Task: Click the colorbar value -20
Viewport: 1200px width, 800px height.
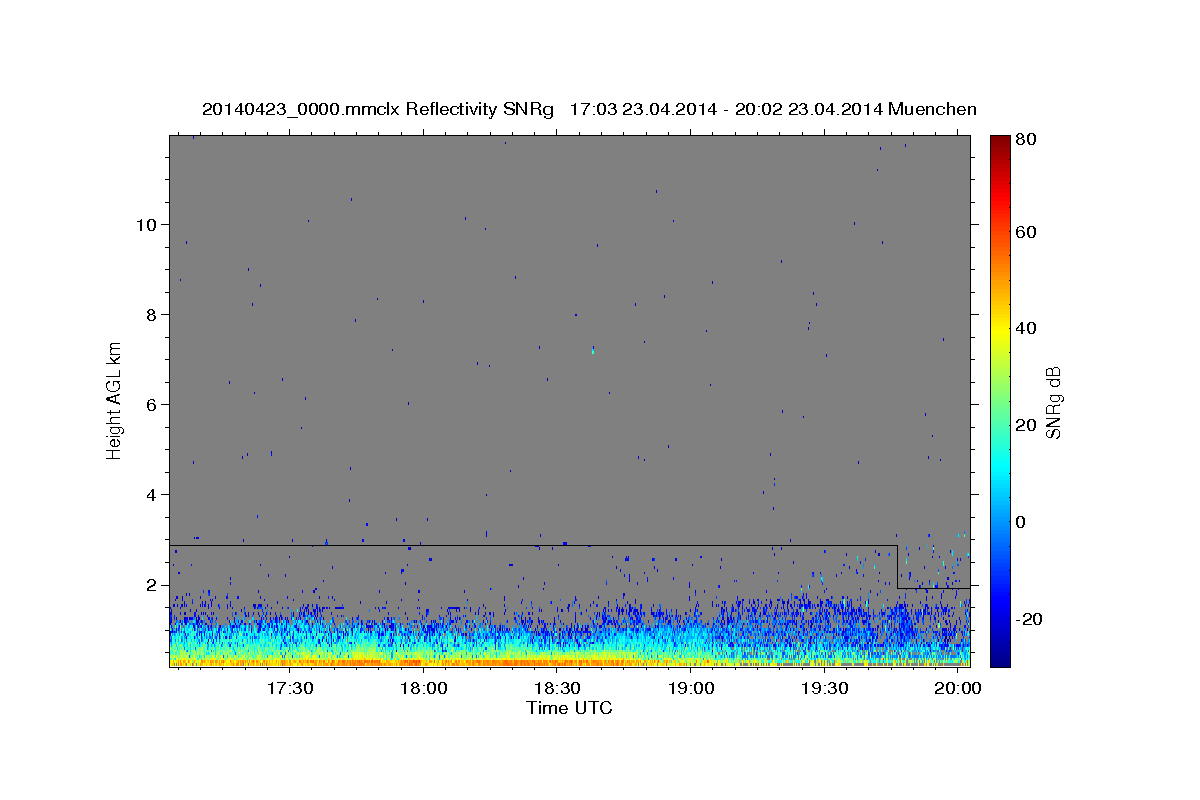Action: tap(1030, 619)
